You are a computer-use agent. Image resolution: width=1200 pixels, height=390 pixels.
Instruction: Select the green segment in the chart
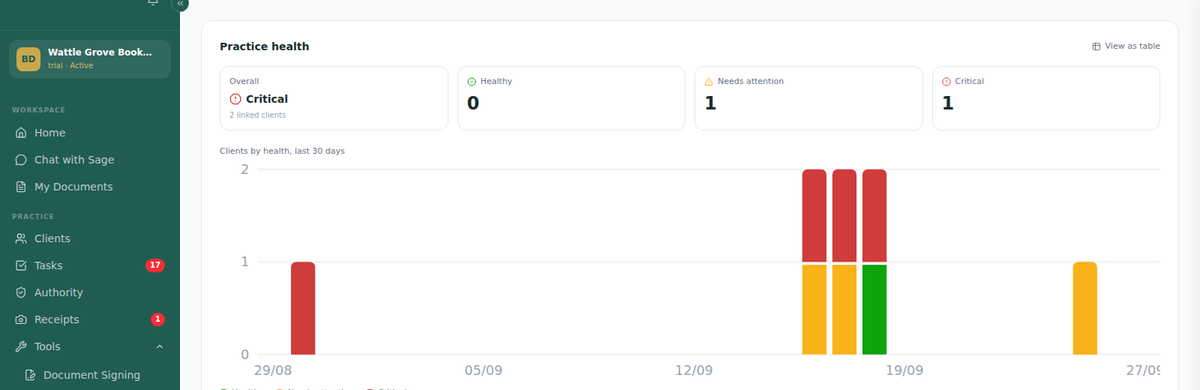pyautogui.click(x=875, y=309)
